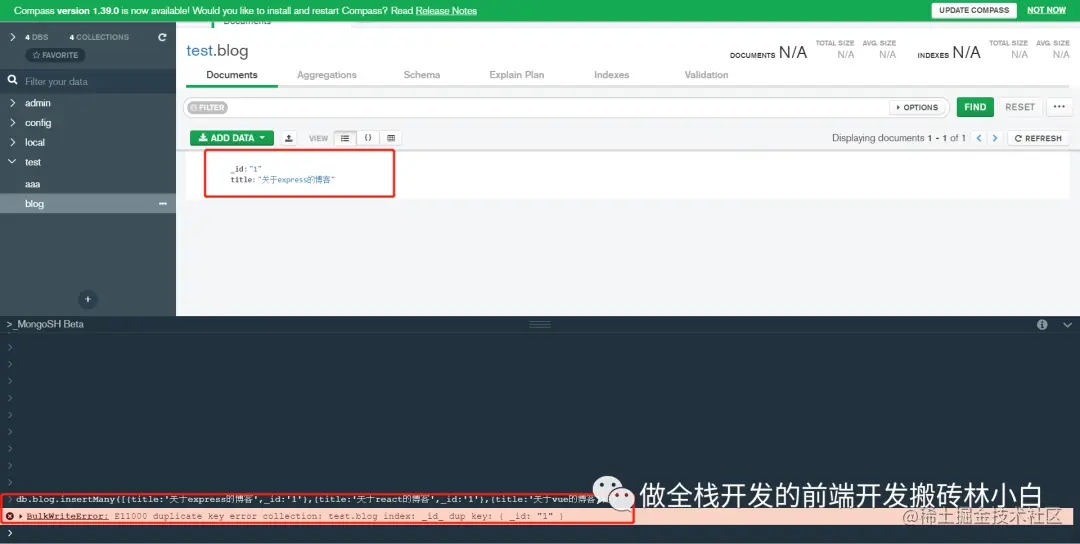
Task: Go to previous page of documents
Action: (x=979, y=138)
